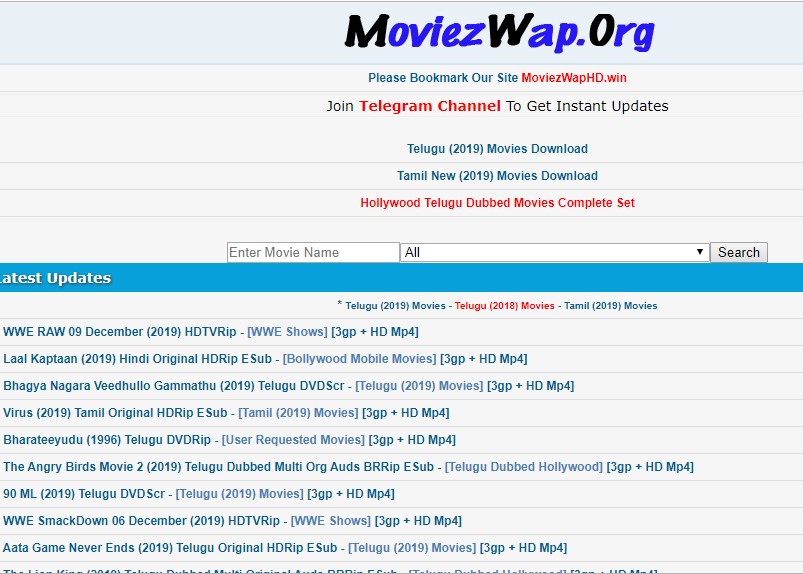Open 90 ML (2019) Telugu DVDScr
803x574 pixels.
(84, 494)
